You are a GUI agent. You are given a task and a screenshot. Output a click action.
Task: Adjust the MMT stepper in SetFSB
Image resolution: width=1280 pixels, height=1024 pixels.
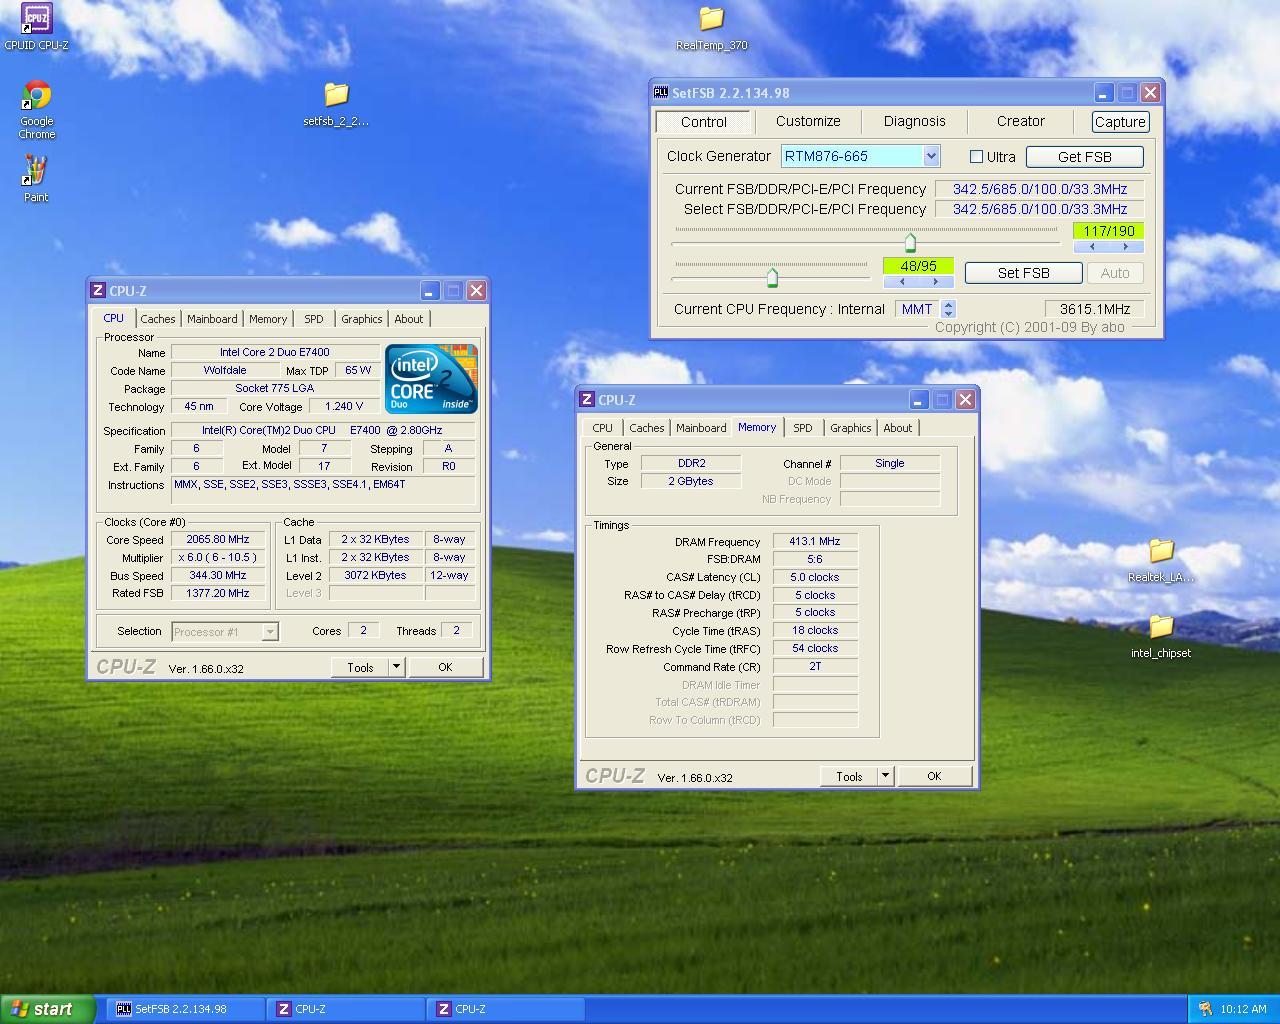click(x=949, y=309)
